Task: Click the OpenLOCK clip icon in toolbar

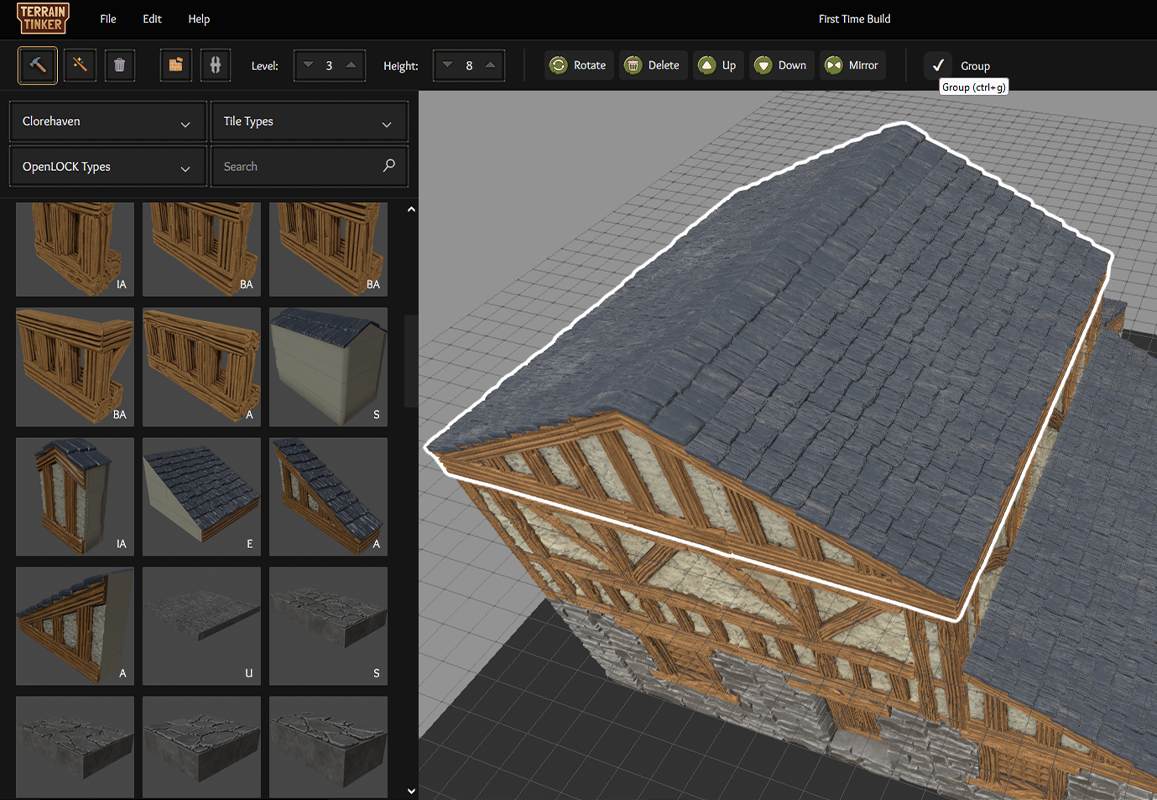Action: click(x=215, y=65)
